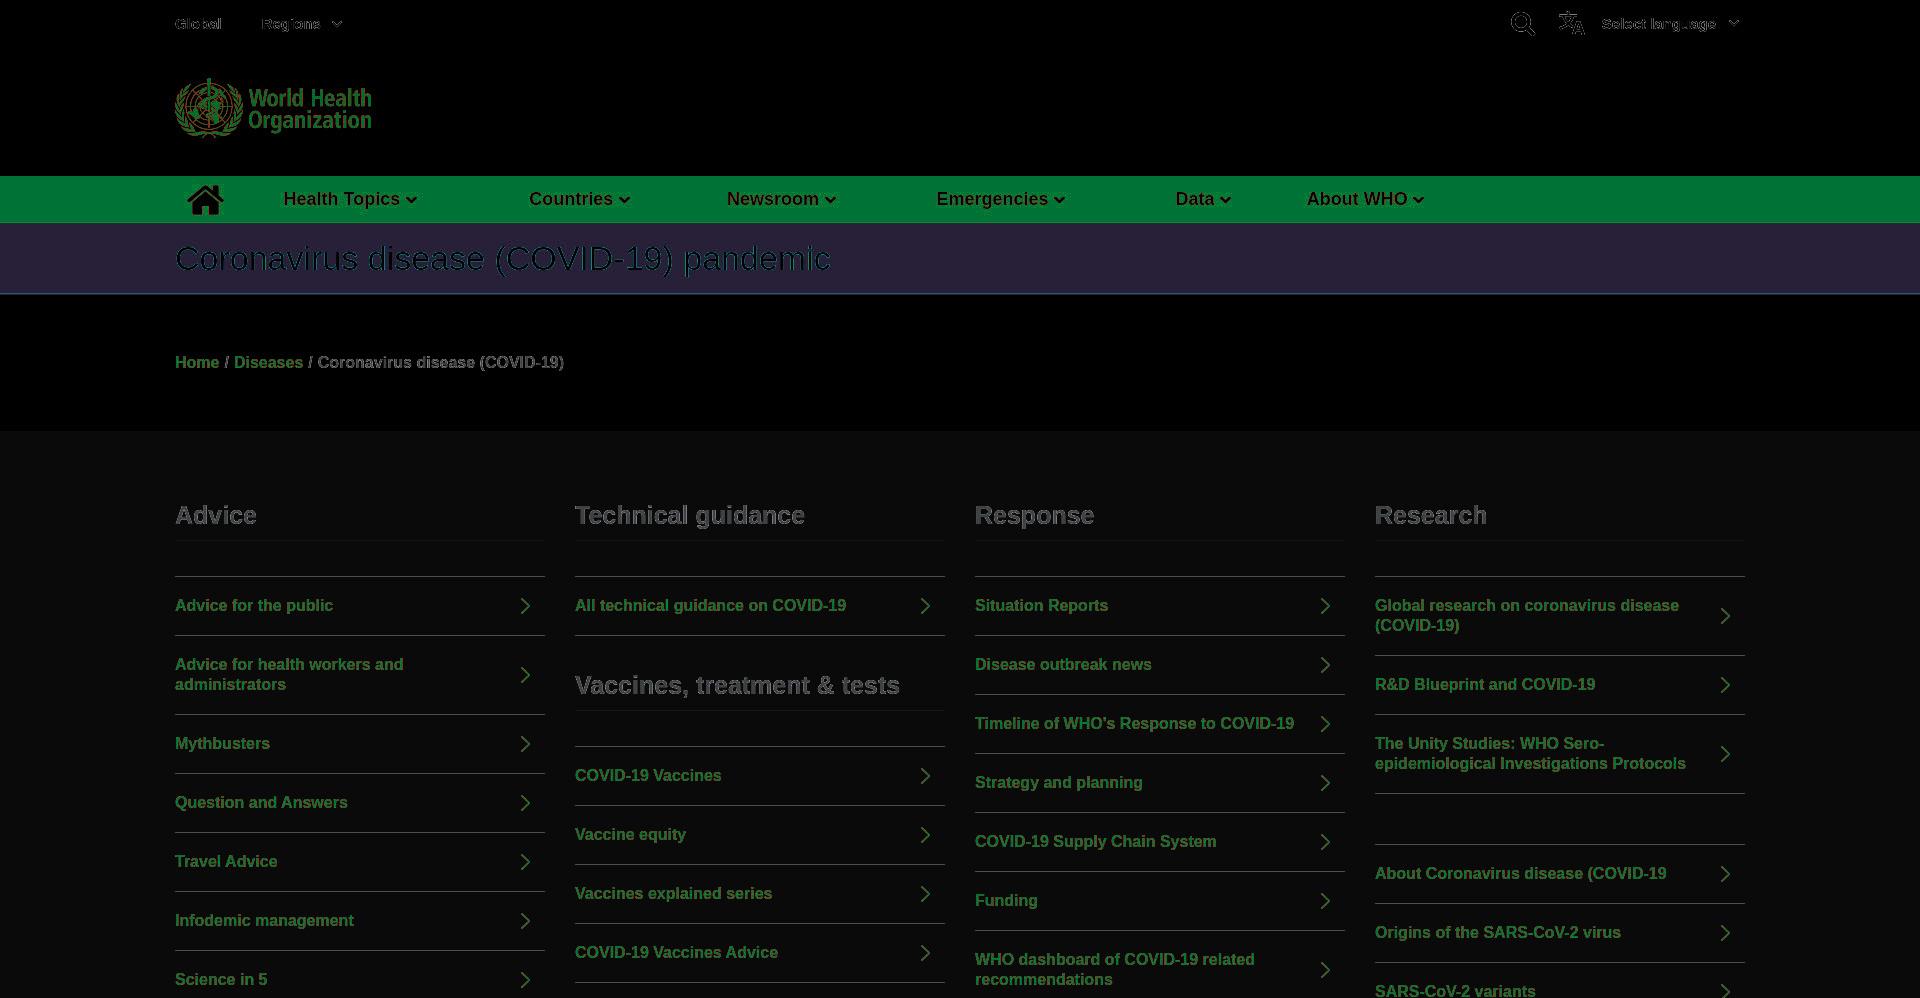Open Funding link

pos(1006,901)
